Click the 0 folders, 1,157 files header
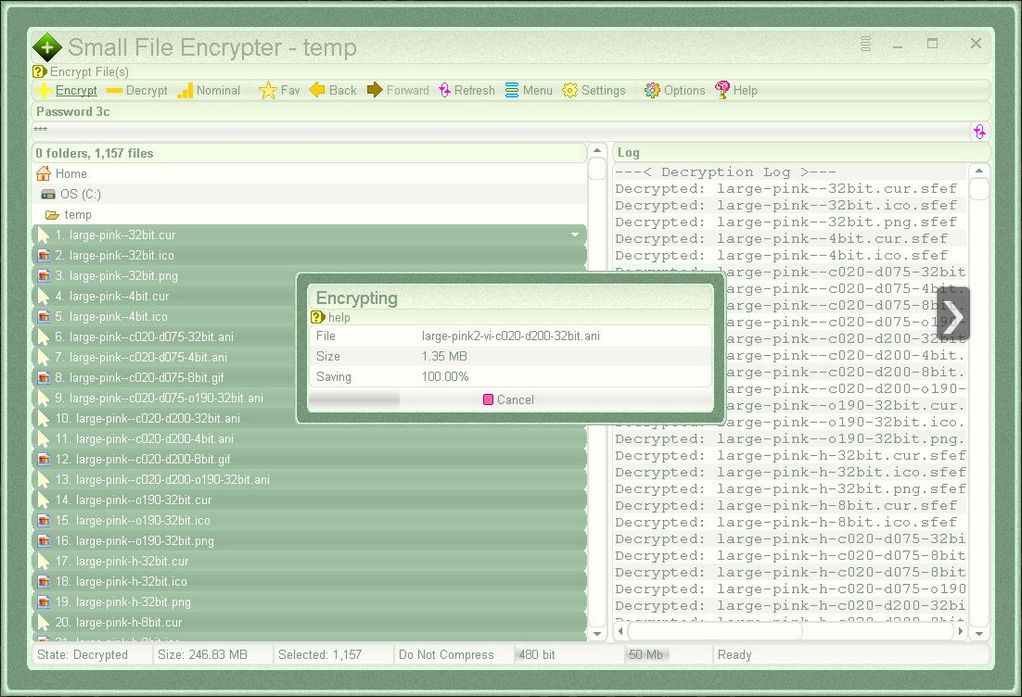Screen dimensions: 1022x697 pyautogui.click(x=309, y=153)
